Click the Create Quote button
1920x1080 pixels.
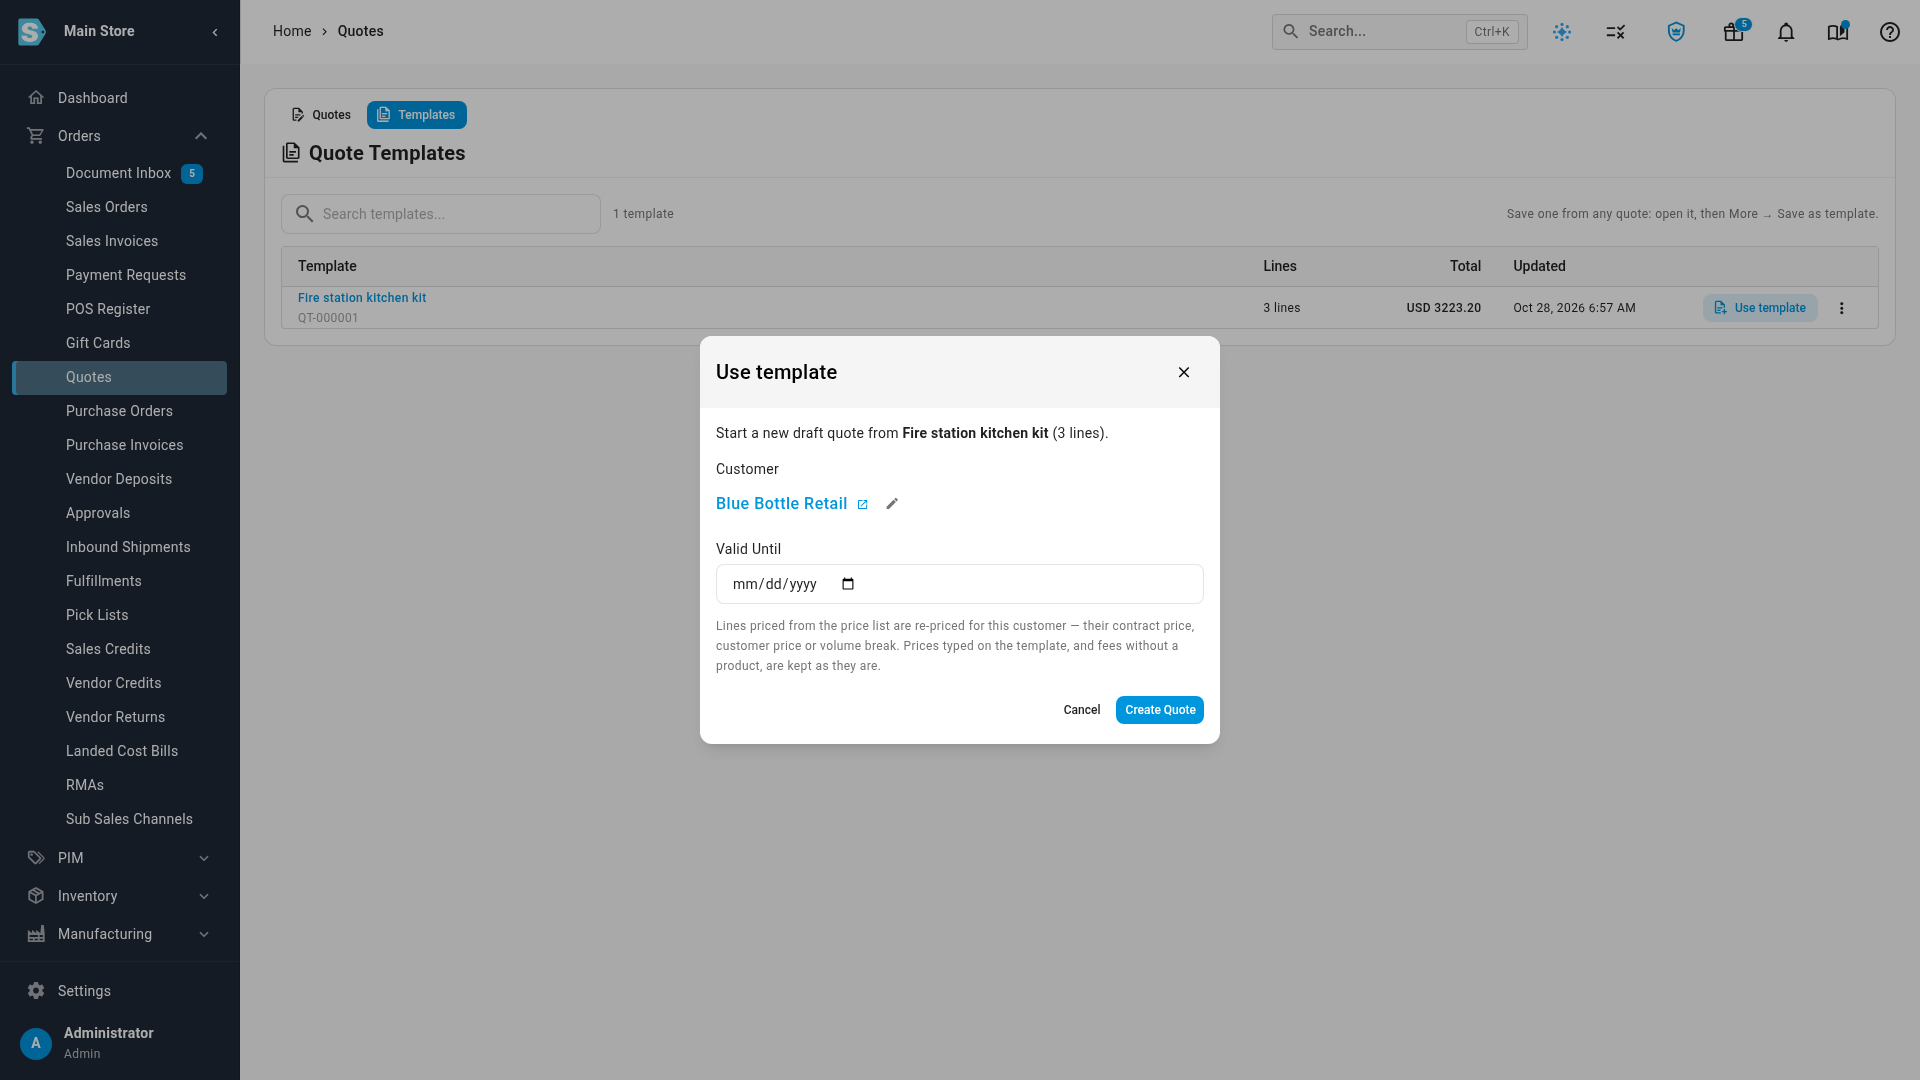(x=1160, y=710)
